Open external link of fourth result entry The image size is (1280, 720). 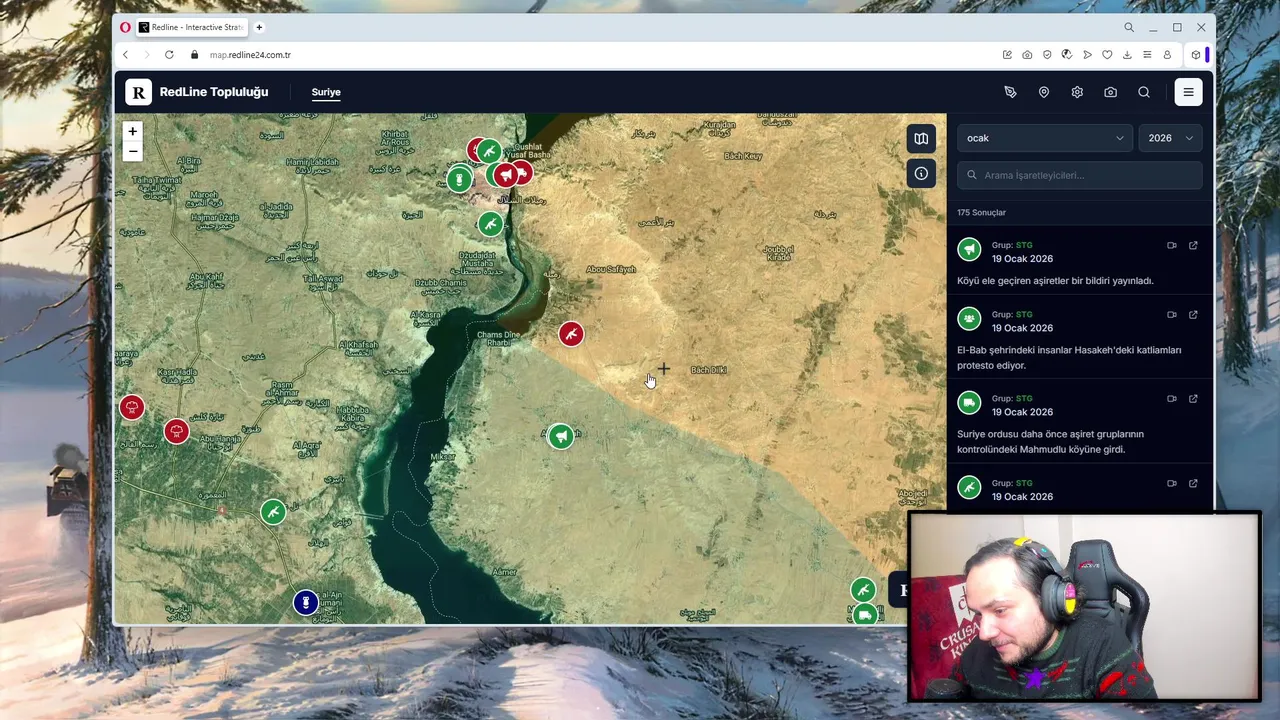(x=1193, y=483)
